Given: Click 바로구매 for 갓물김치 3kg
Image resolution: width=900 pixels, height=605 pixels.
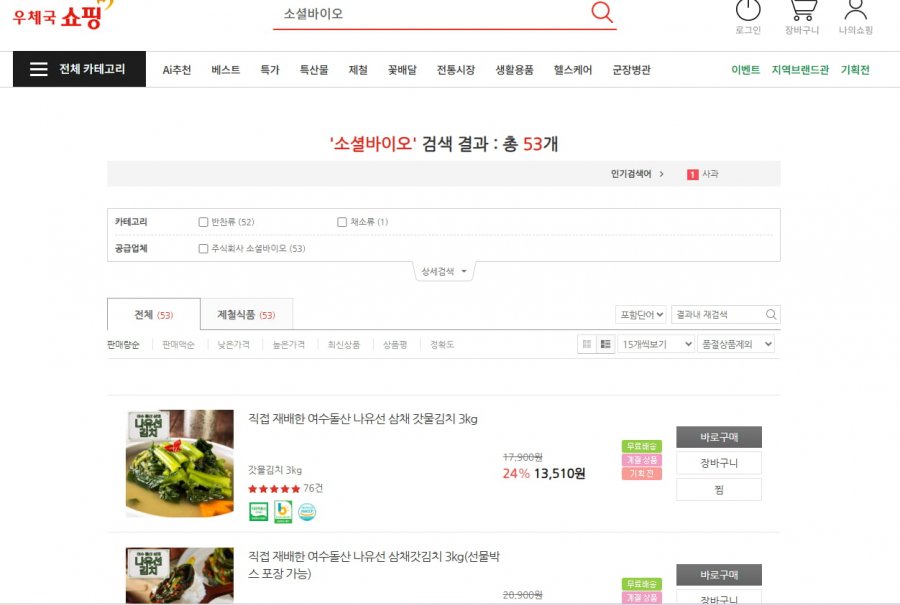Looking at the screenshot, I should click(x=719, y=437).
